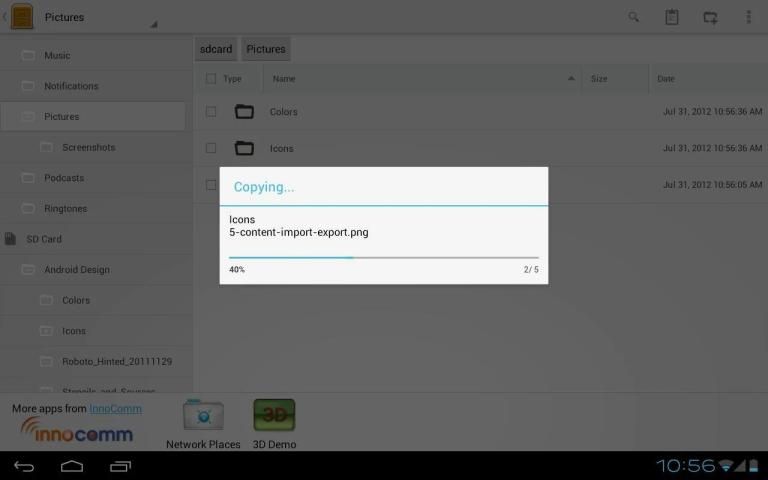Tap the clipboard paste icon
This screenshot has height=480, width=768.
click(672, 17)
